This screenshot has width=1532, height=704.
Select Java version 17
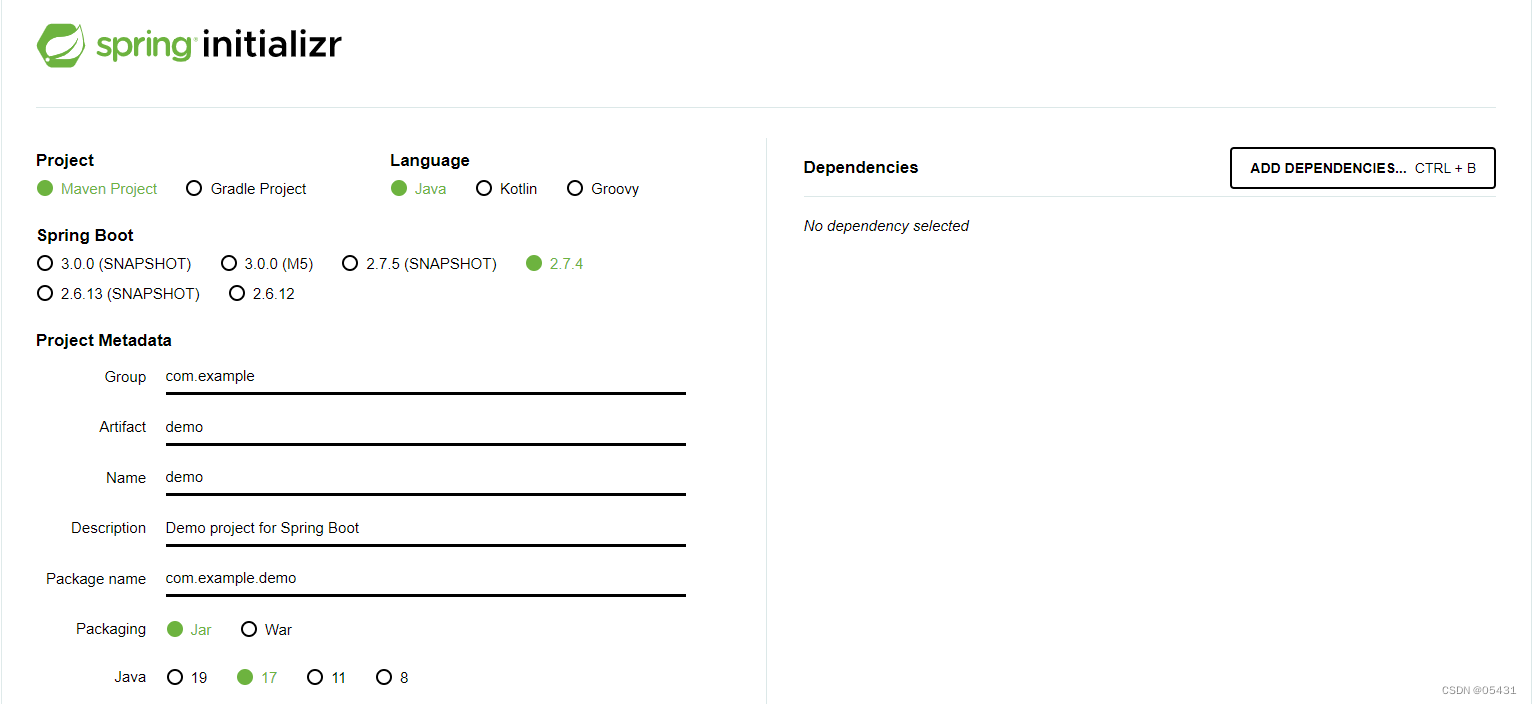pyautogui.click(x=257, y=678)
